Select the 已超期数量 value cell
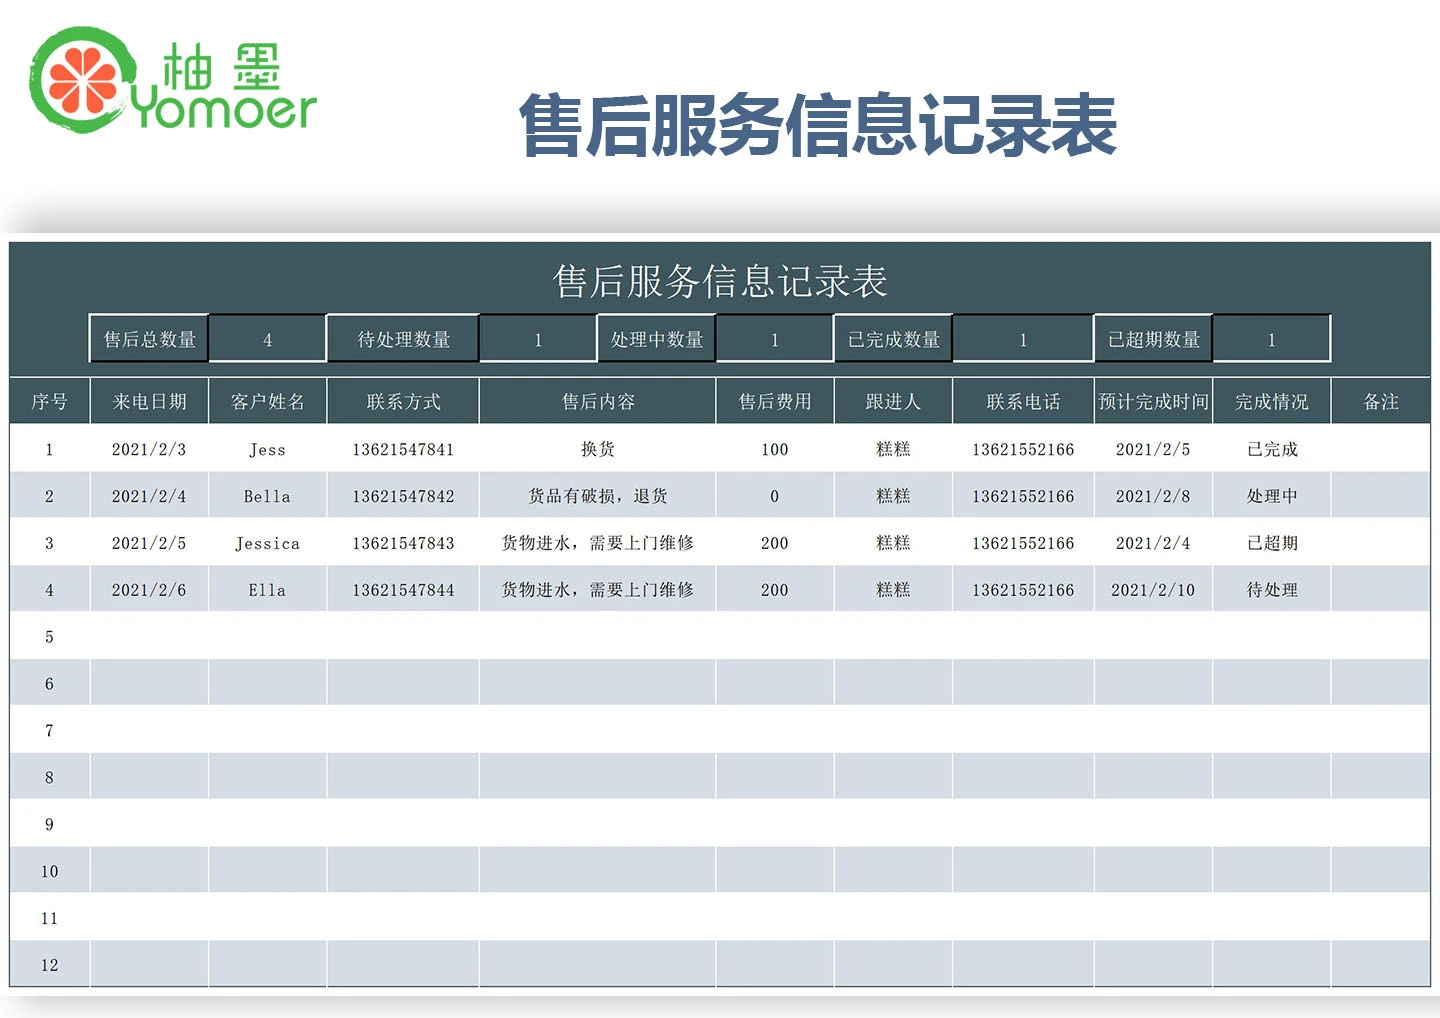This screenshot has height=1018, width=1440. 1271,340
